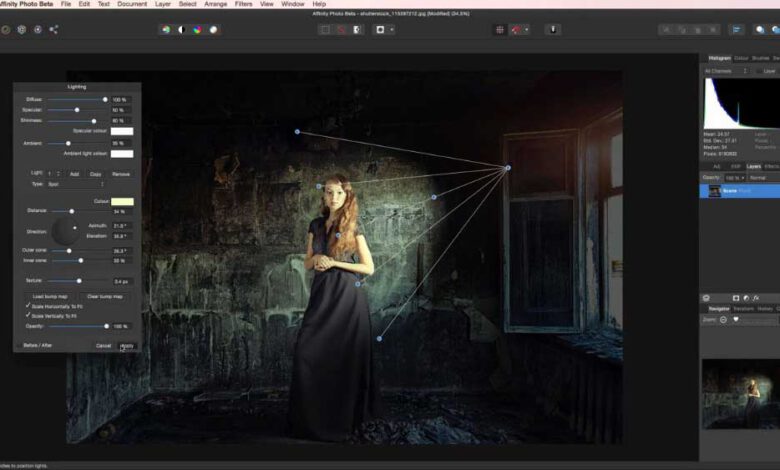The image size is (780, 470).
Task: Apply Auto Contrast from the toolbar
Action: pyautogui.click(x=182, y=30)
